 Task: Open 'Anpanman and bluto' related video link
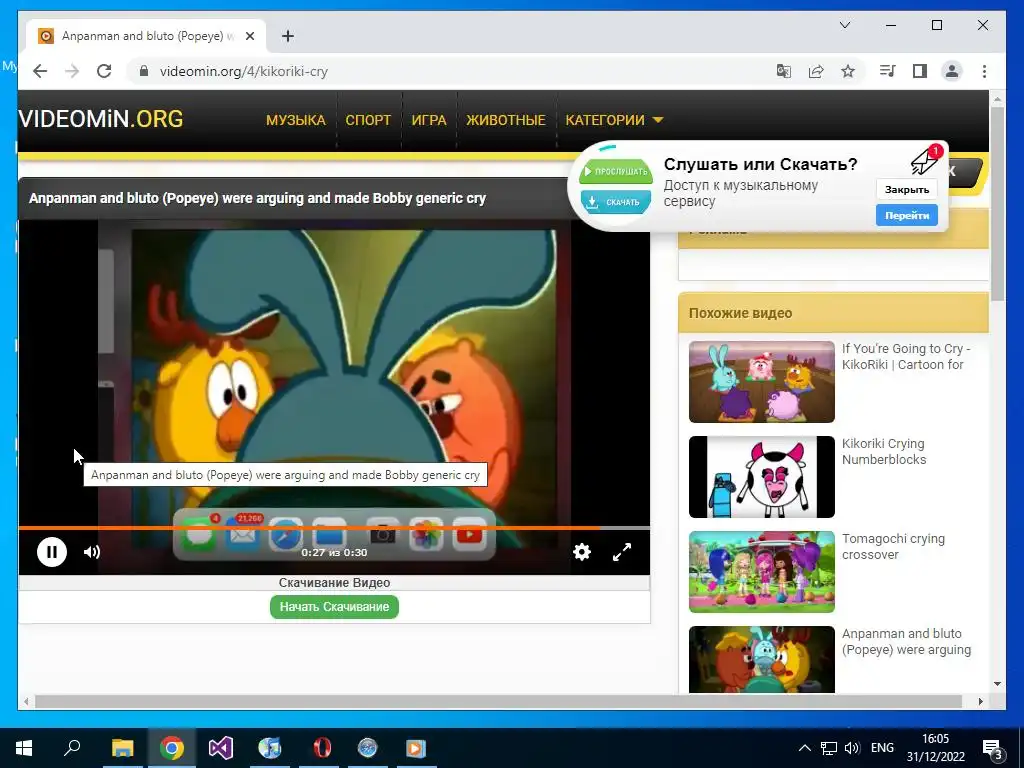coord(906,641)
